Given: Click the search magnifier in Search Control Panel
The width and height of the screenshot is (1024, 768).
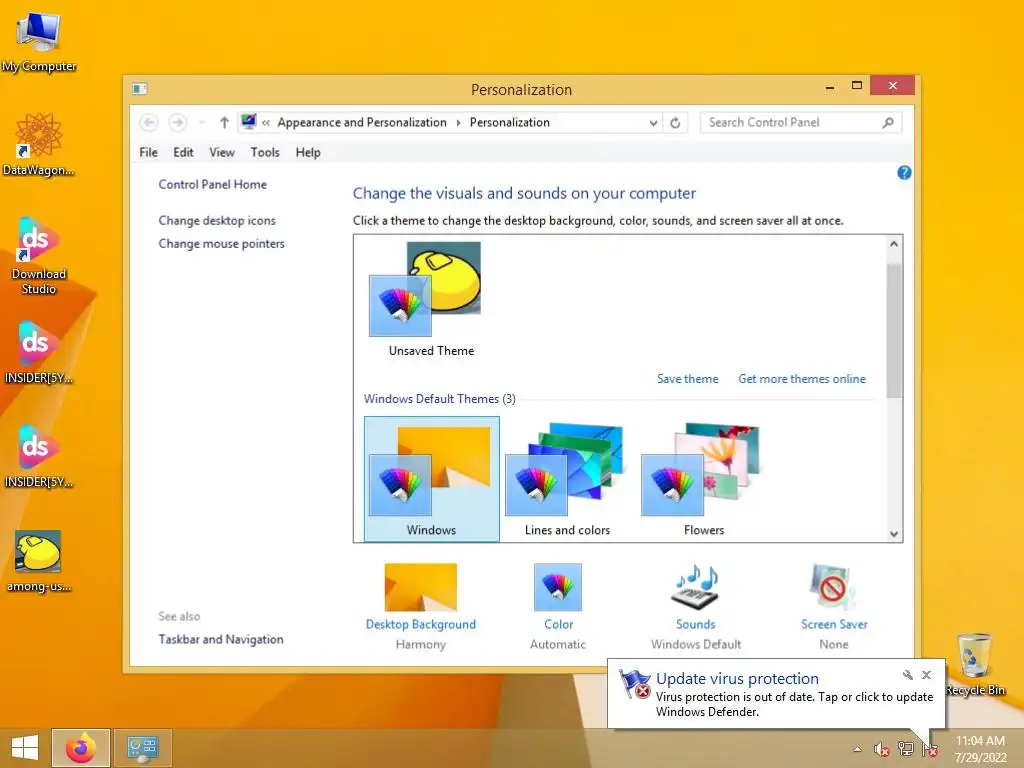Looking at the screenshot, I should [x=888, y=122].
